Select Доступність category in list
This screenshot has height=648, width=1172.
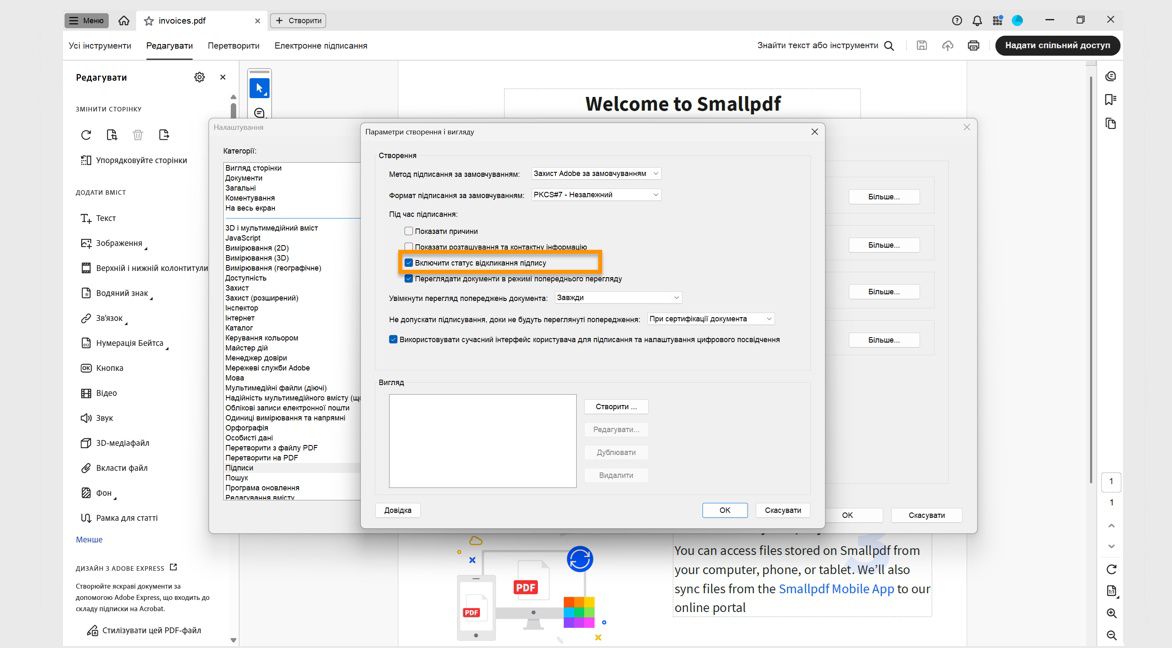(x=246, y=278)
